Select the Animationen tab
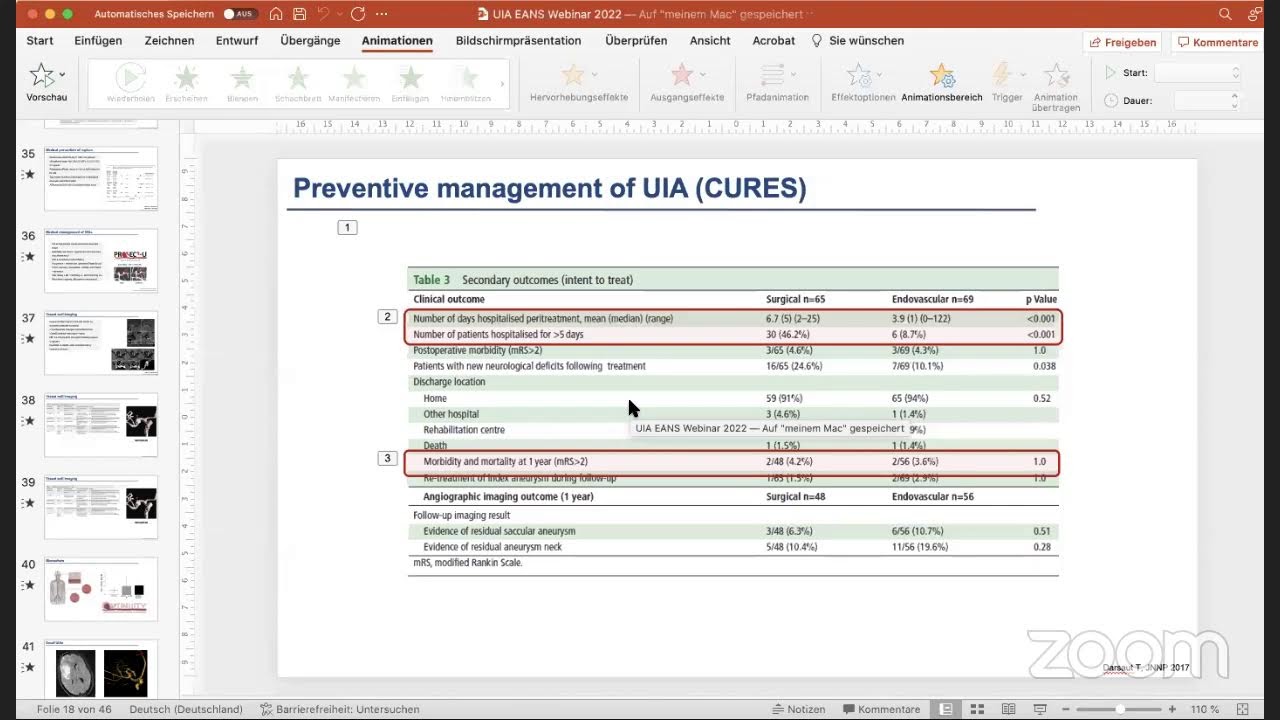1280x720 pixels. [x=397, y=41]
